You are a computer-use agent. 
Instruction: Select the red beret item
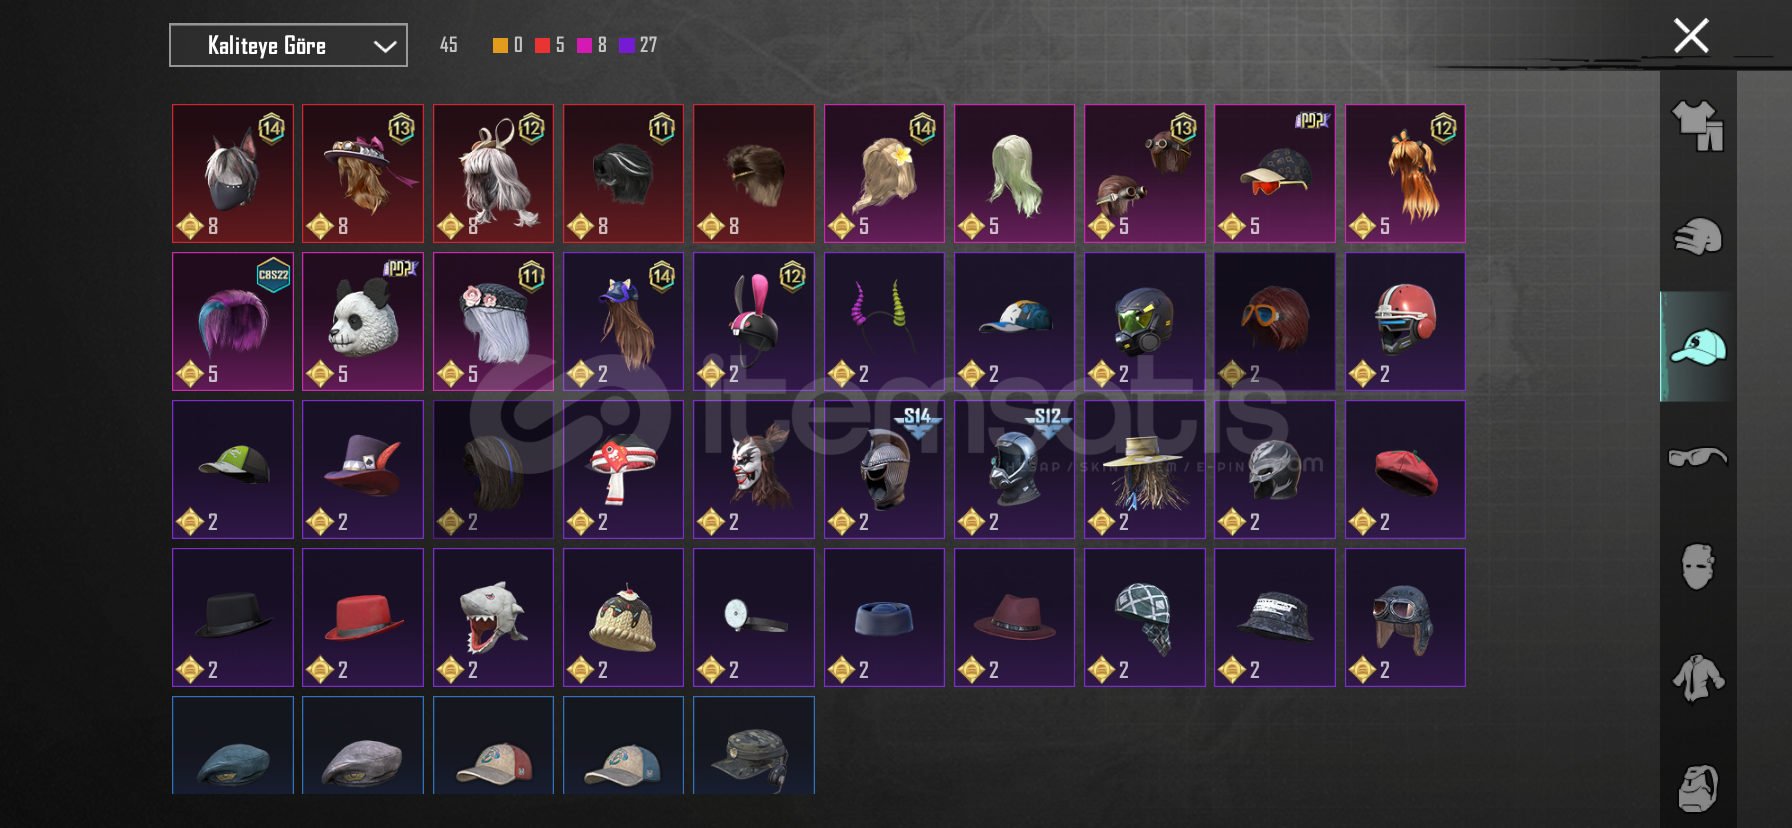click(x=1405, y=469)
